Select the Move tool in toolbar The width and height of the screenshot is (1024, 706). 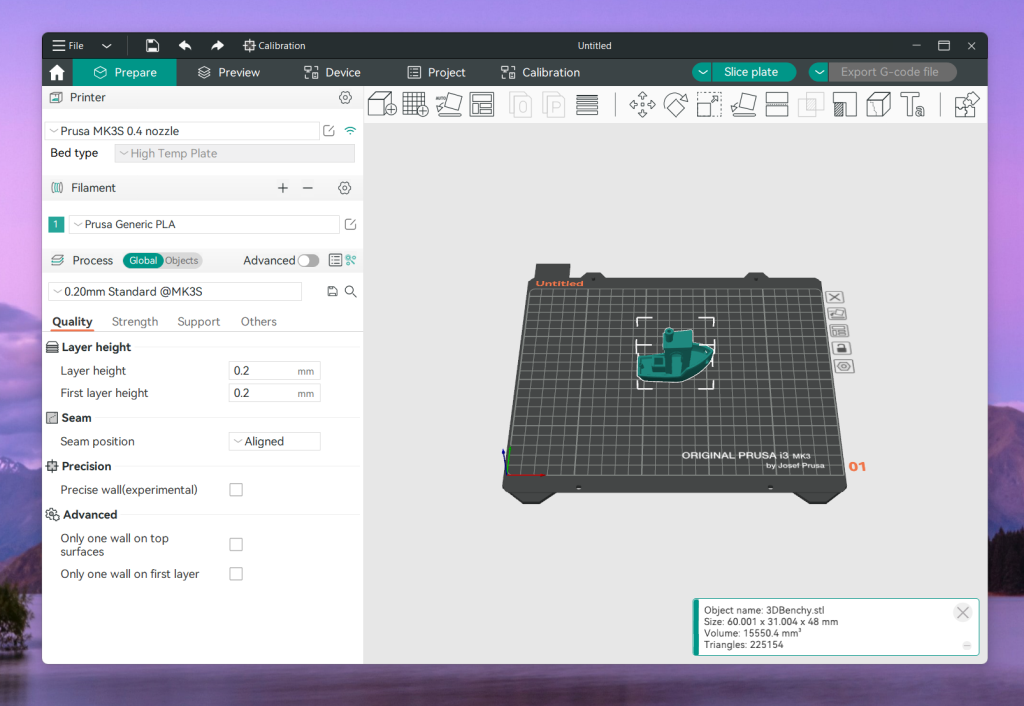tap(642, 104)
